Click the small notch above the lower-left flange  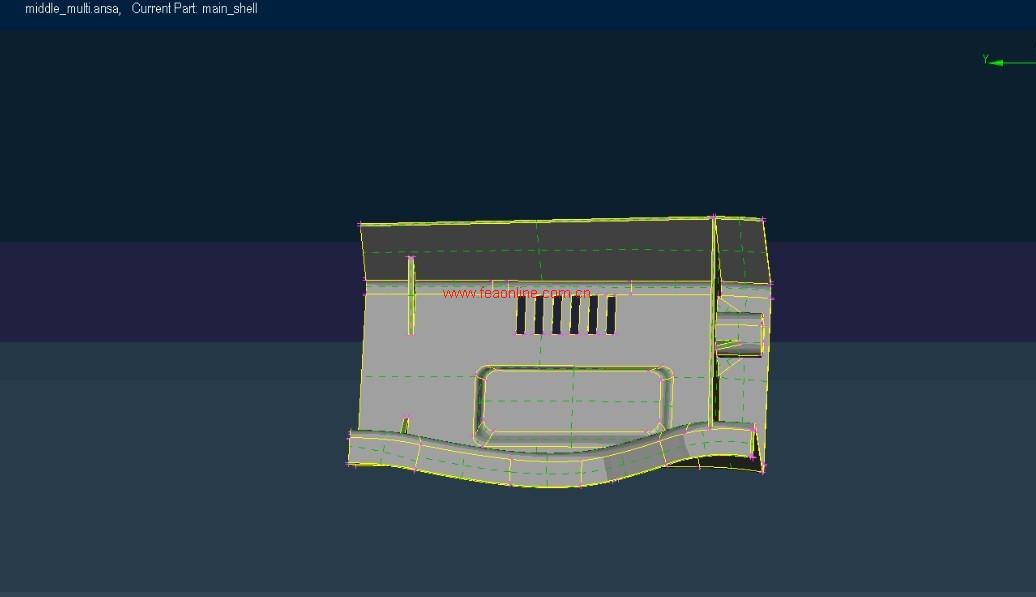(405, 426)
